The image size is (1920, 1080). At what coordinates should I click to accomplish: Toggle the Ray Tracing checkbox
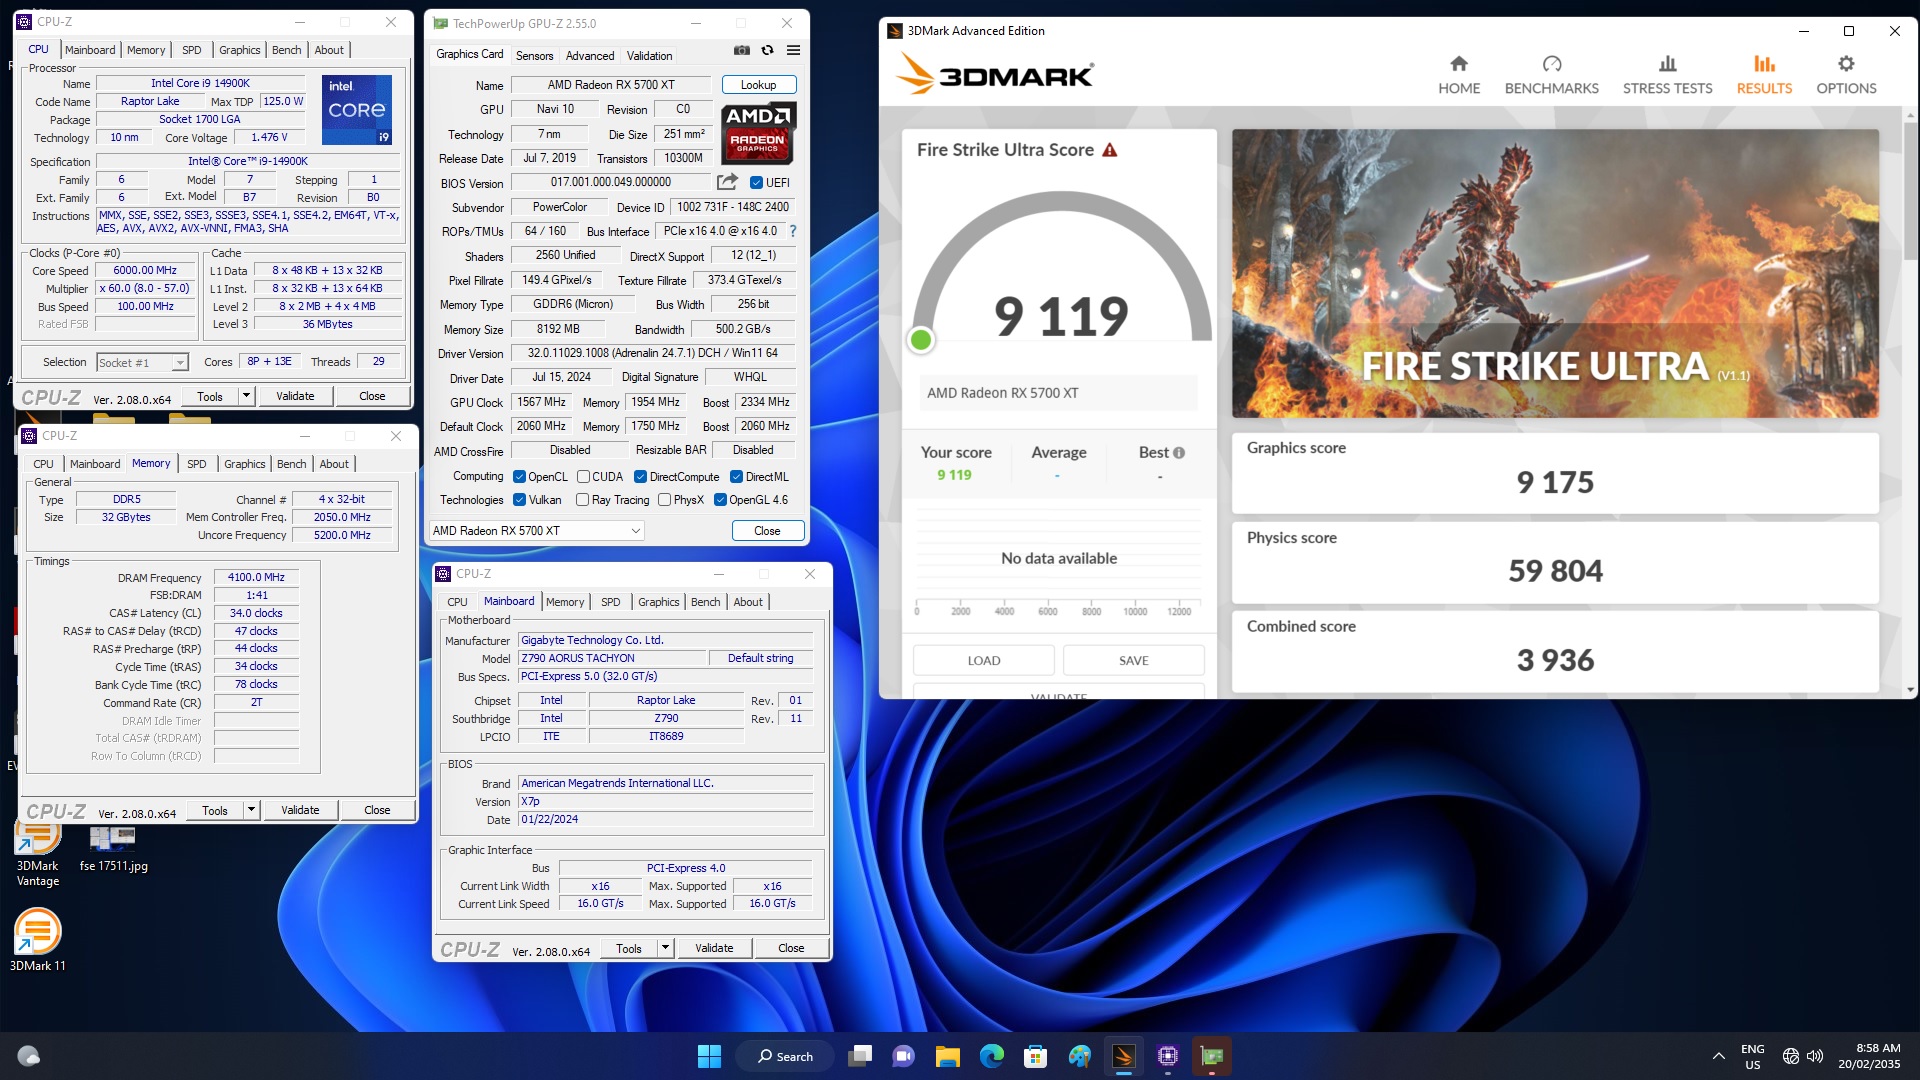click(x=582, y=500)
